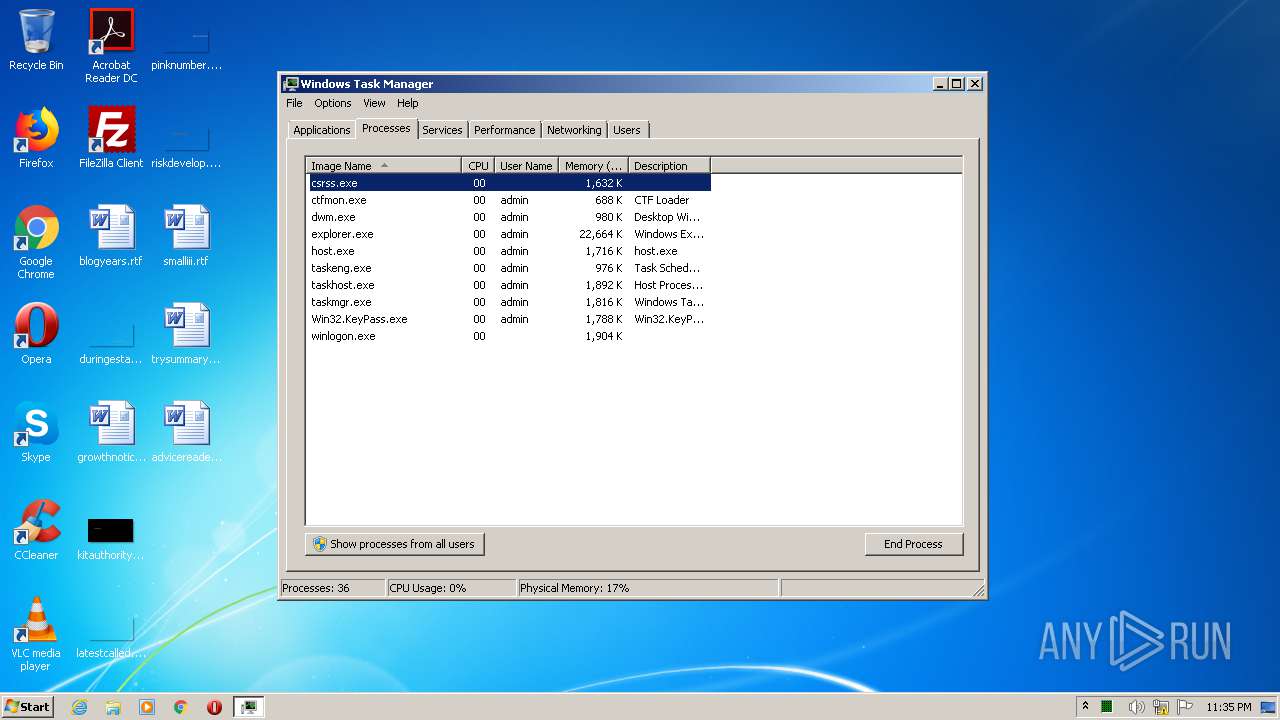Sort by User Name column header
The height and width of the screenshot is (720, 1280).
(526, 166)
